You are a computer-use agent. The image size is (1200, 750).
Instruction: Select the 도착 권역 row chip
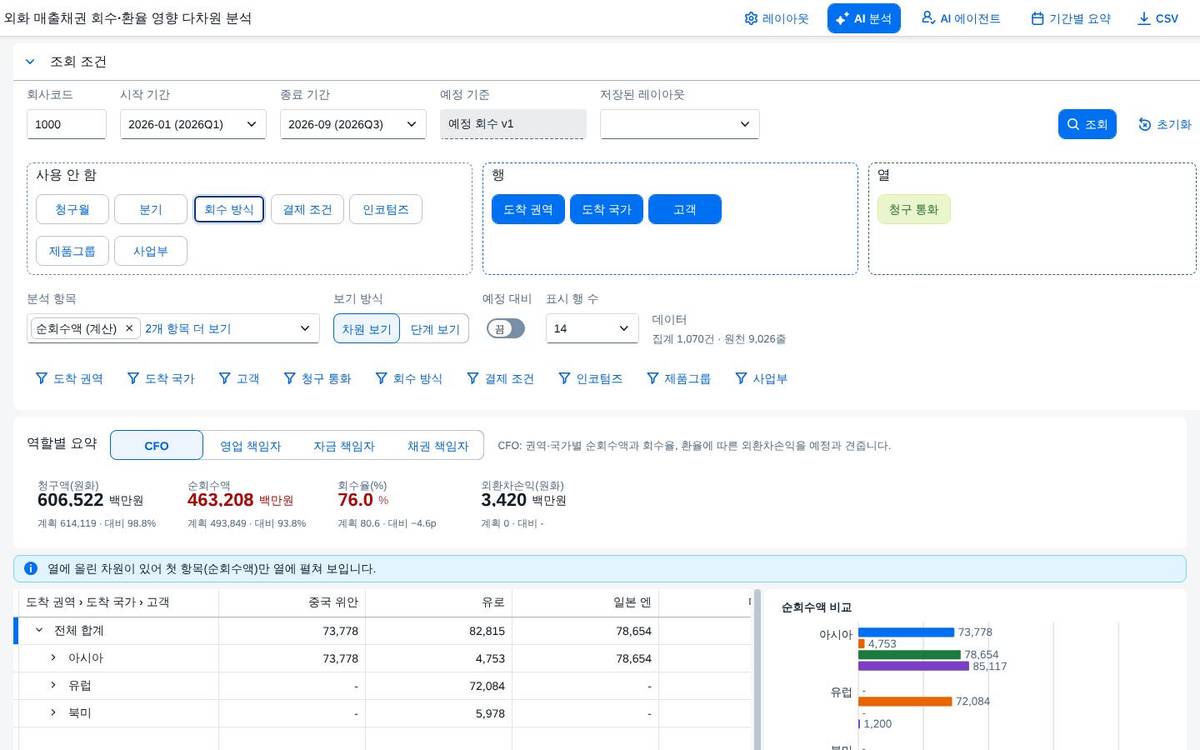coord(528,209)
